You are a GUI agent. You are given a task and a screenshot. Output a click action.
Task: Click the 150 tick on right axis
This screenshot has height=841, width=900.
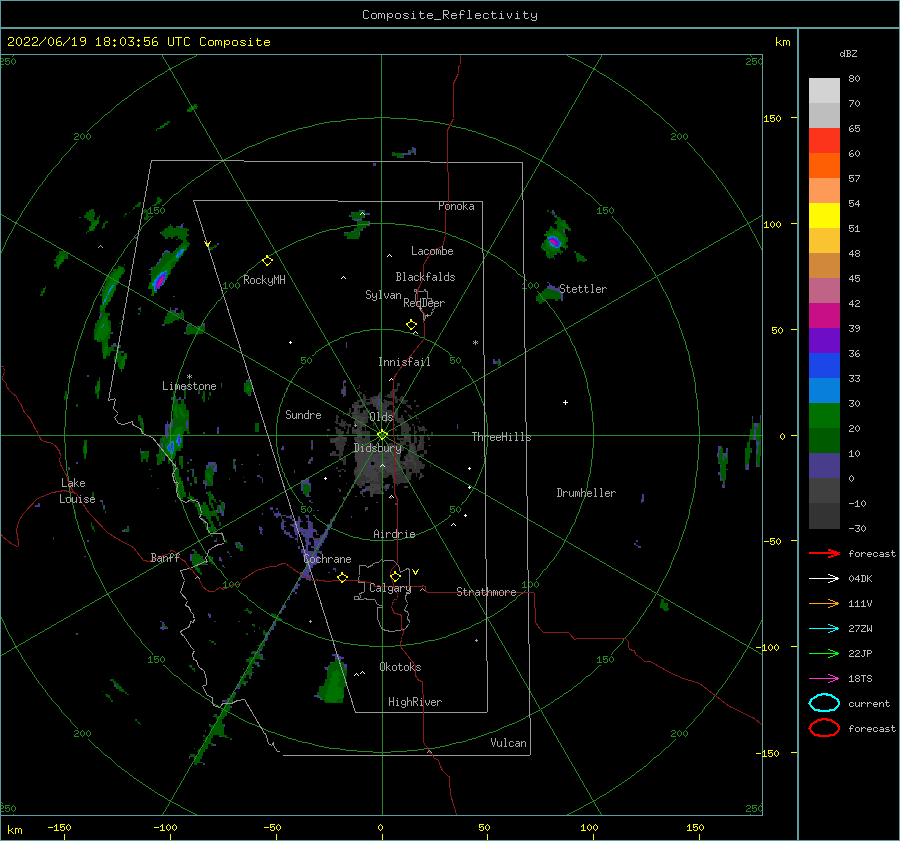click(x=772, y=118)
